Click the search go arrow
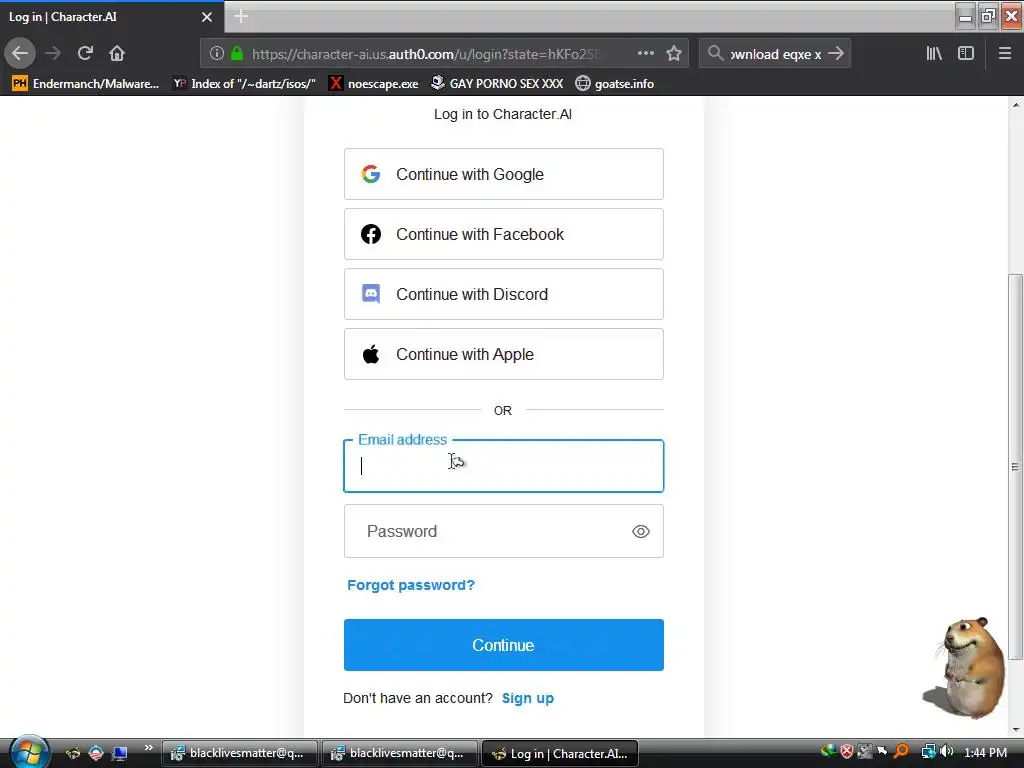The width and height of the screenshot is (1024, 768). click(x=836, y=54)
